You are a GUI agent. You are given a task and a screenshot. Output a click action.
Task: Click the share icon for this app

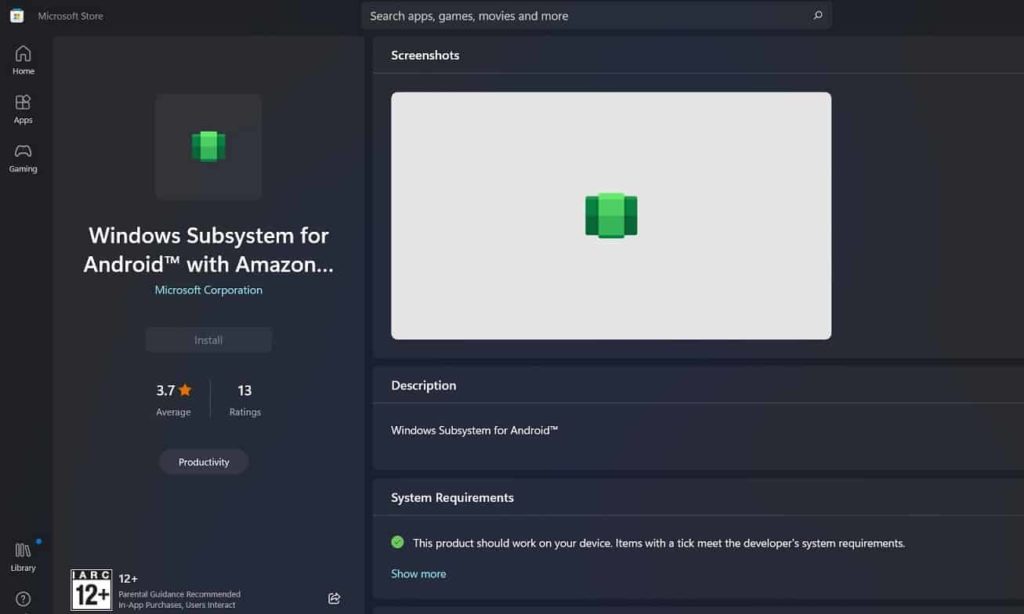click(x=334, y=598)
